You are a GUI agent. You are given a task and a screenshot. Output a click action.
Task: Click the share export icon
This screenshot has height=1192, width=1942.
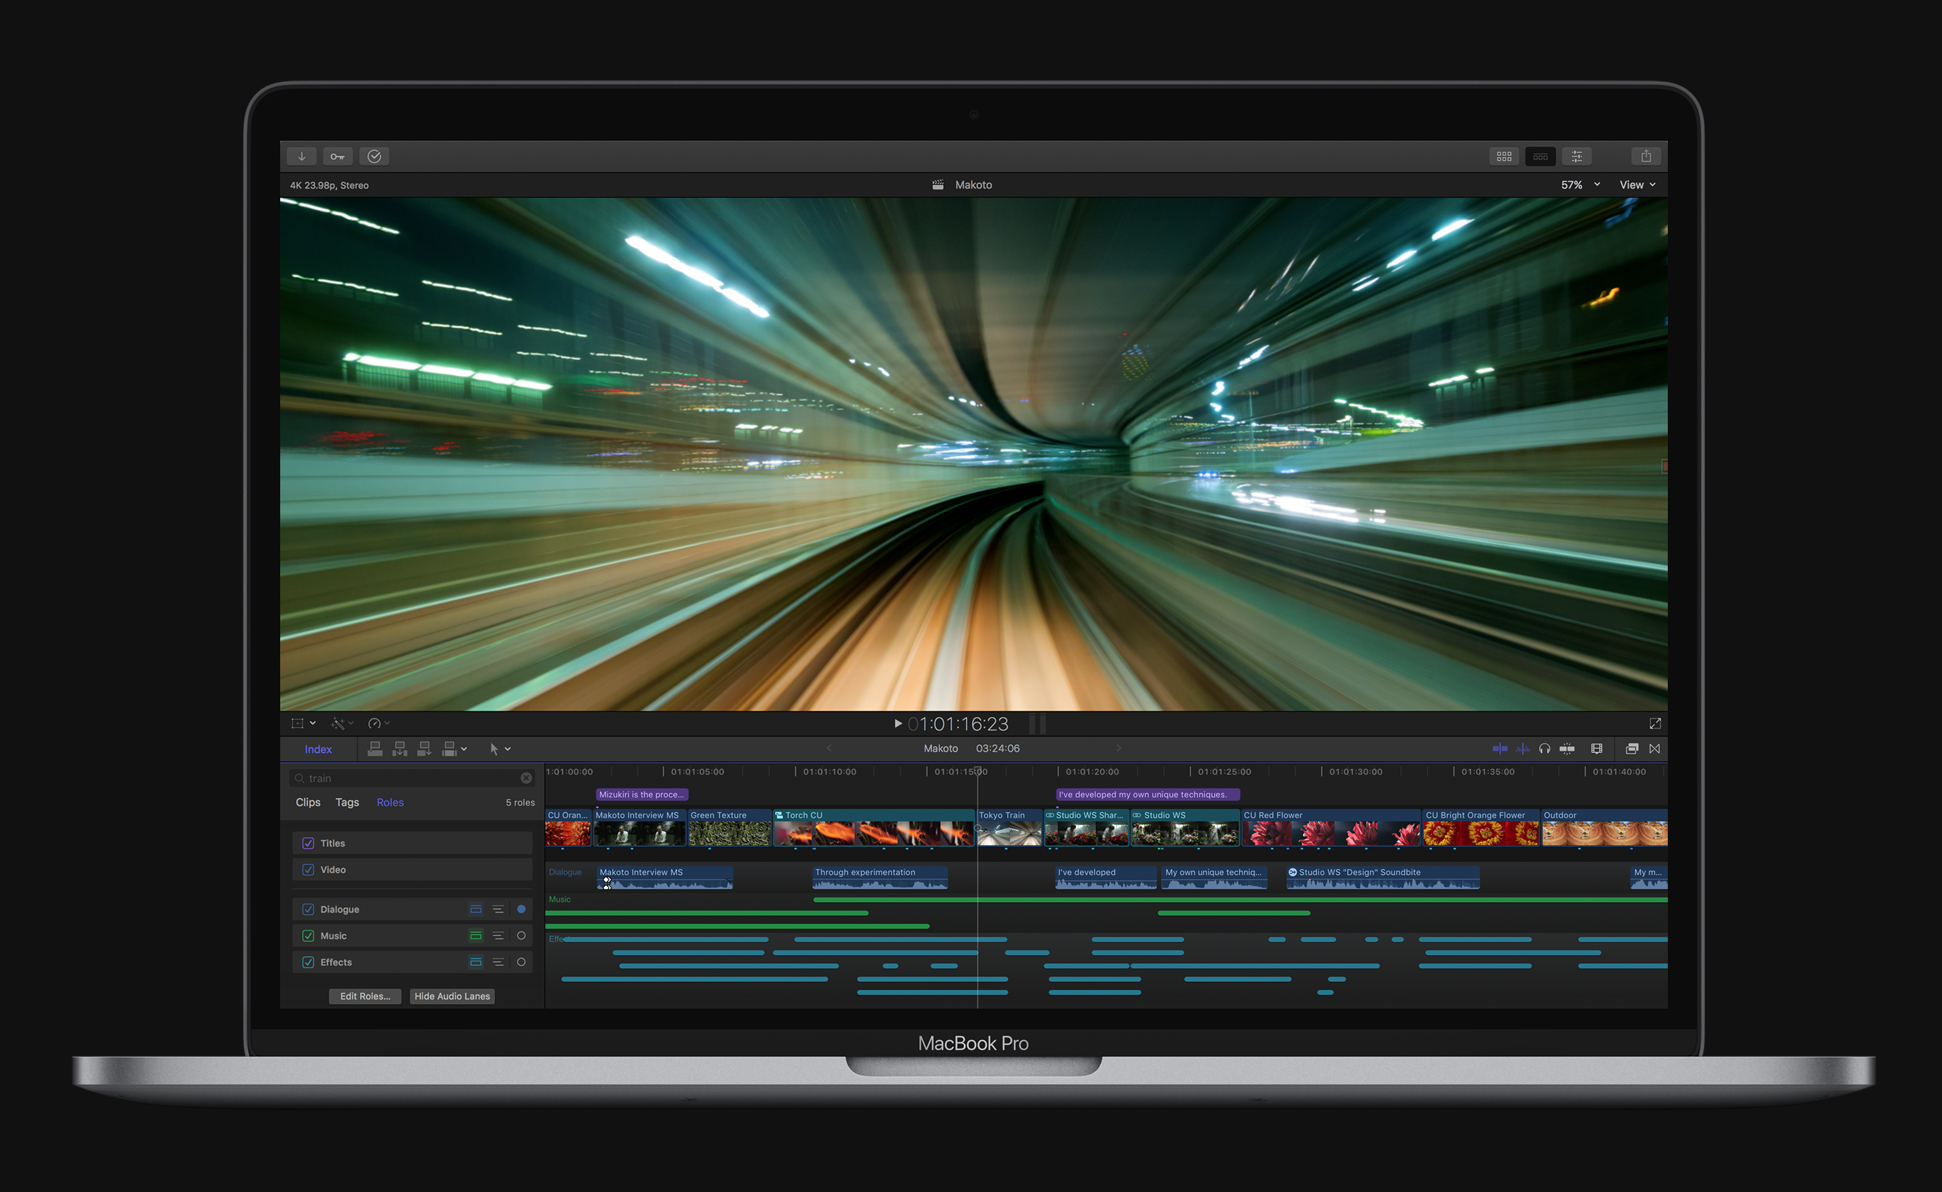pyautogui.click(x=1646, y=156)
